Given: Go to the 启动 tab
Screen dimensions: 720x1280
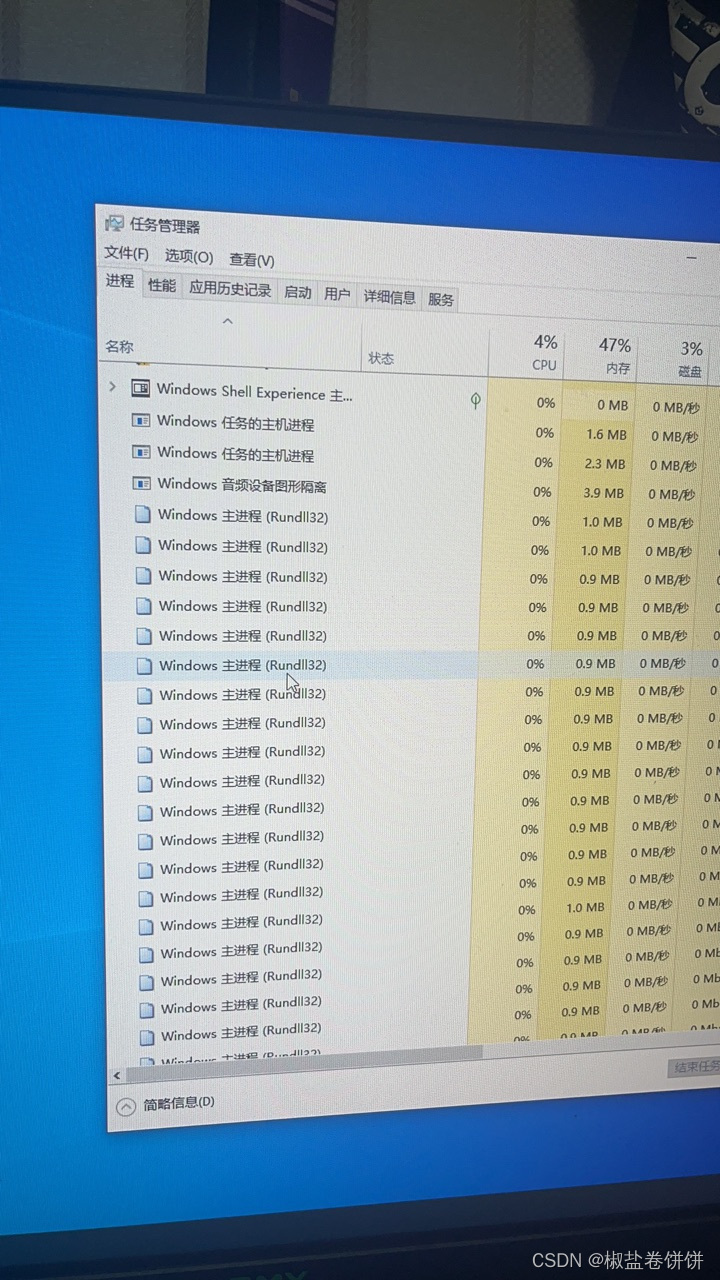Looking at the screenshot, I should pyautogui.click(x=298, y=292).
